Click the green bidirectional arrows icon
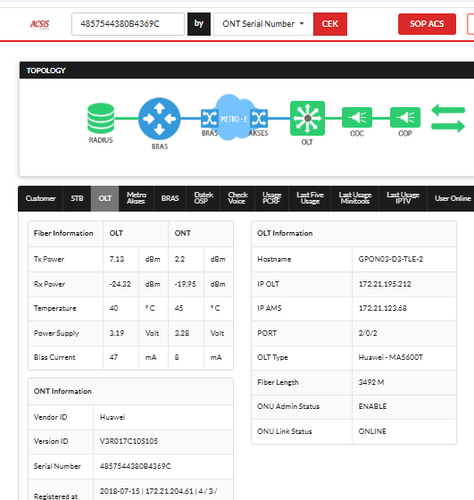The width and height of the screenshot is (474, 500). 448,118
